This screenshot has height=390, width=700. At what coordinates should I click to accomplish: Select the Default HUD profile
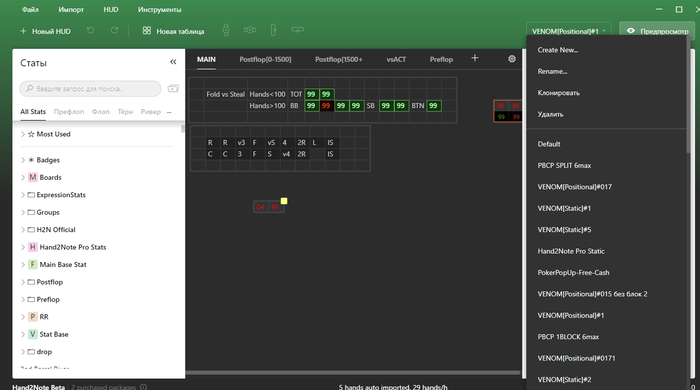[549, 144]
